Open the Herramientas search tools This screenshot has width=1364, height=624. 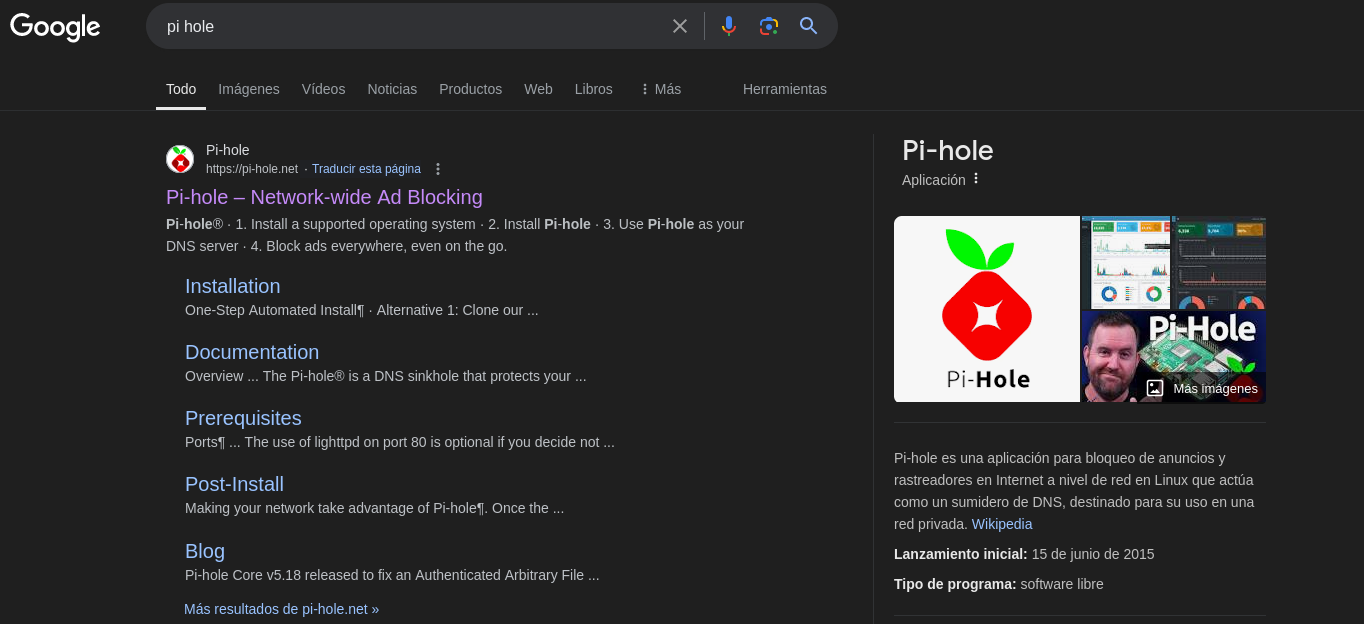point(785,89)
